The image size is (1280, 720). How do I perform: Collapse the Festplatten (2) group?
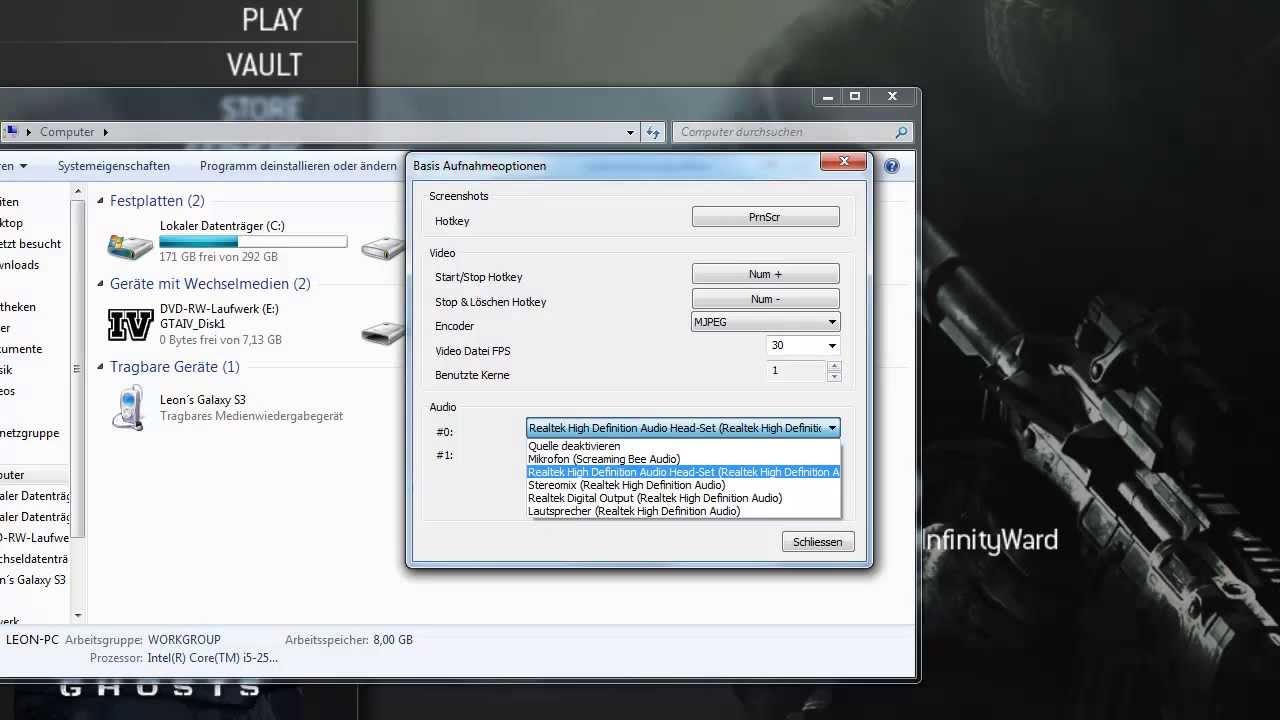pyautogui.click(x=101, y=201)
